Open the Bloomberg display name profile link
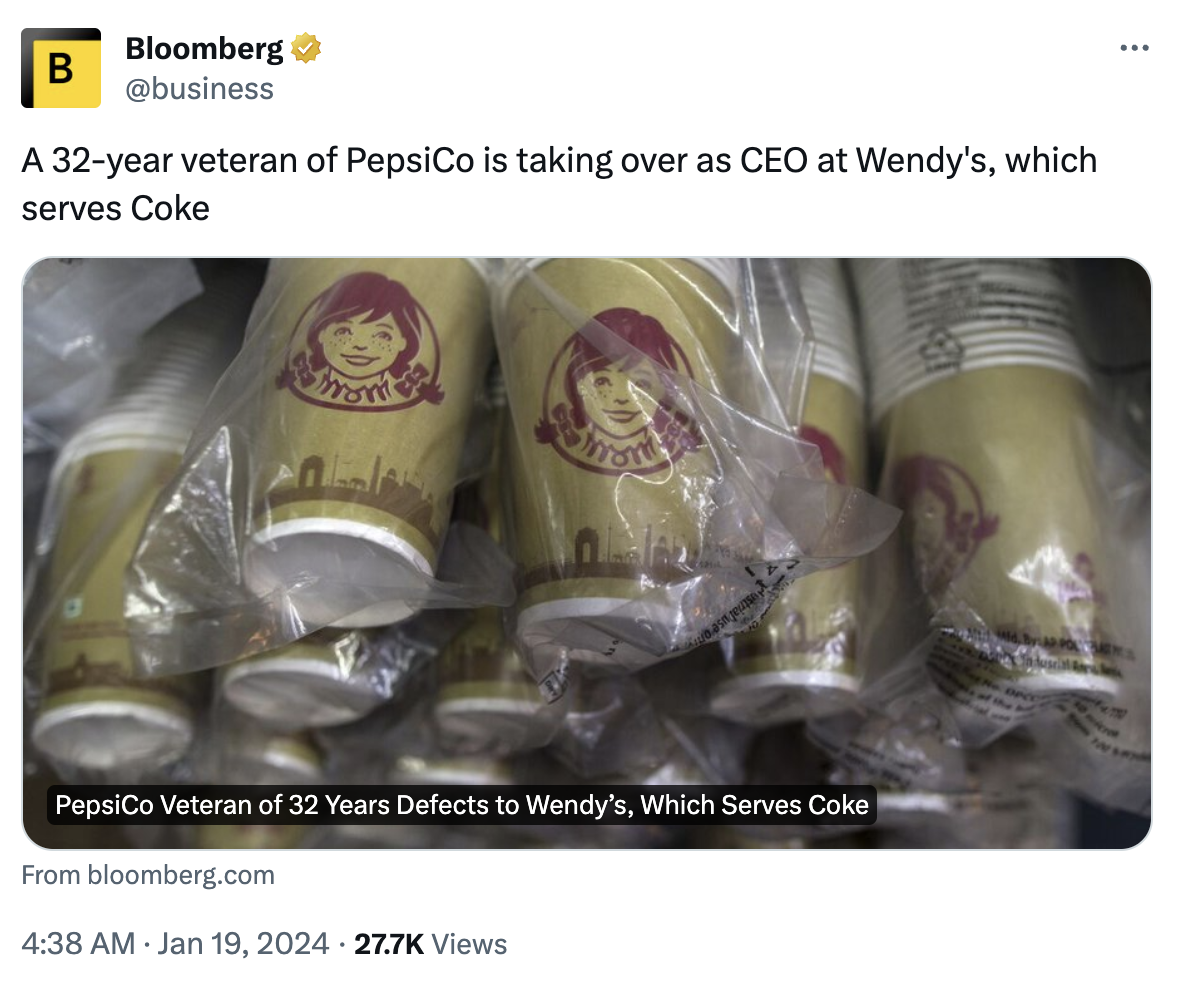The image size is (1178, 992). tap(204, 48)
